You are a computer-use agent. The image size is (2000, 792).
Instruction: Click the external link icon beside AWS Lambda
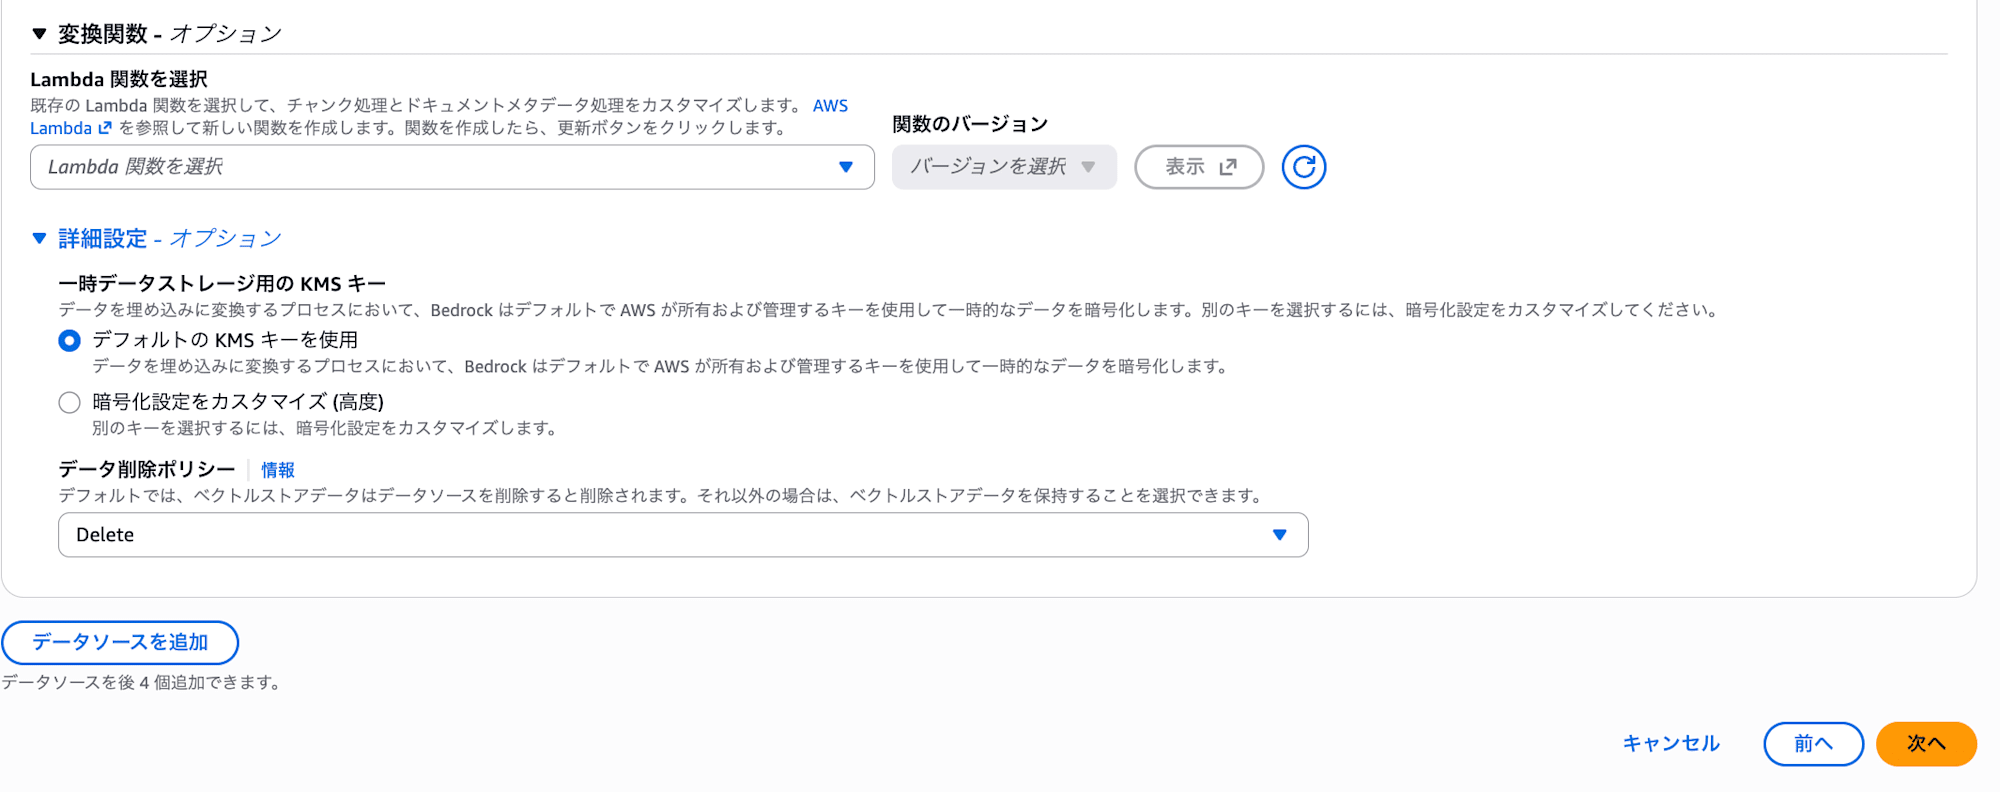(105, 128)
